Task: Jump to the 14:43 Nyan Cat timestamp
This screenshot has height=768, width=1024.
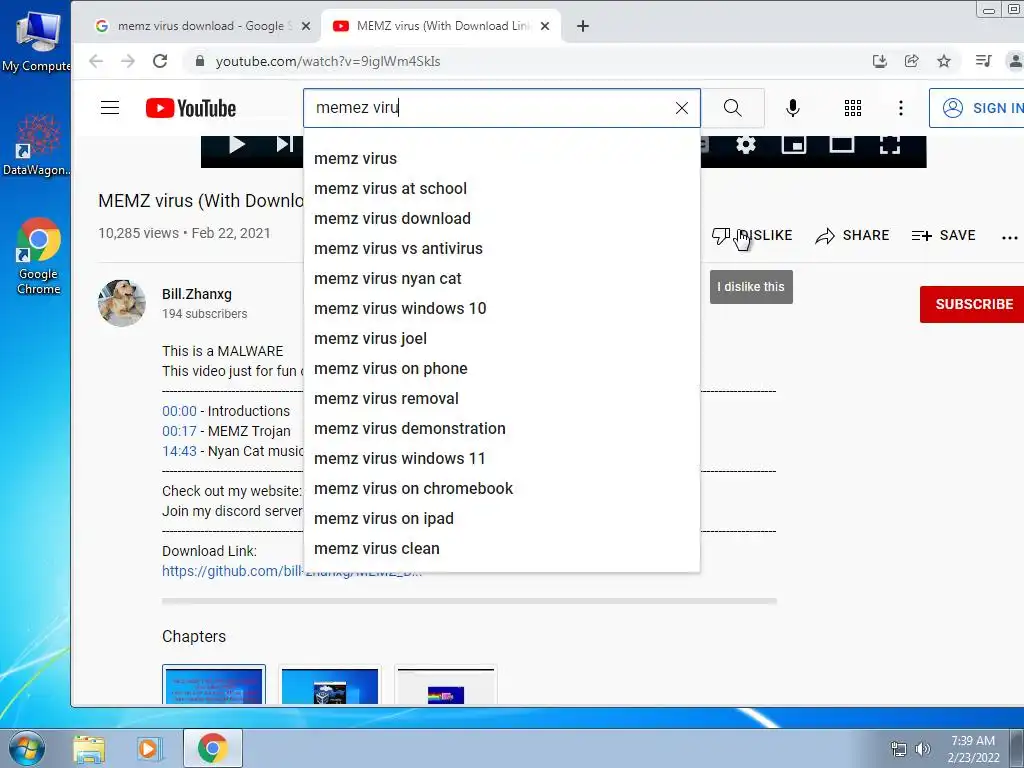Action: coord(179,451)
